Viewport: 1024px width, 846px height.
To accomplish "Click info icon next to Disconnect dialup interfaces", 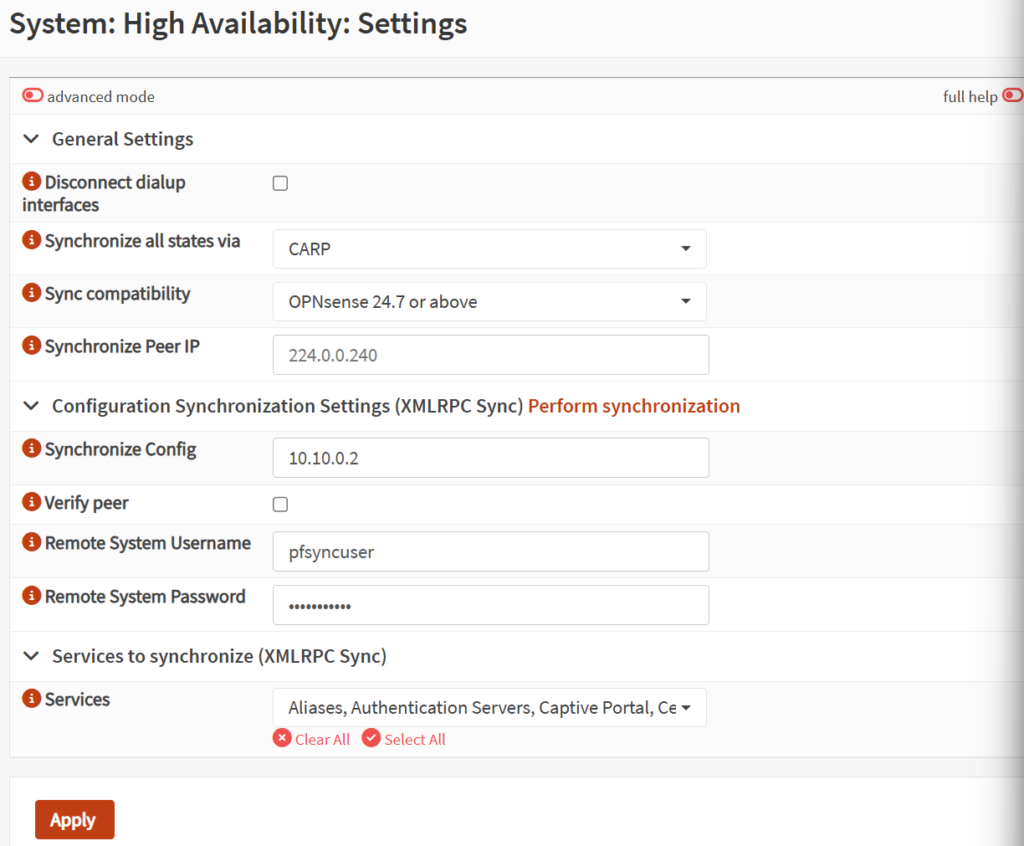I will (x=32, y=183).
